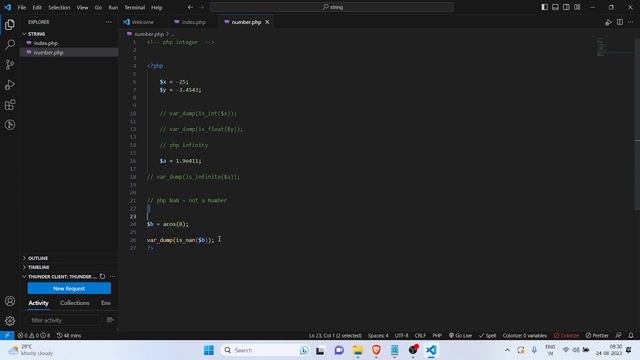
Task: Open the remote window indicator in status bar
Action: (x=7, y=336)
